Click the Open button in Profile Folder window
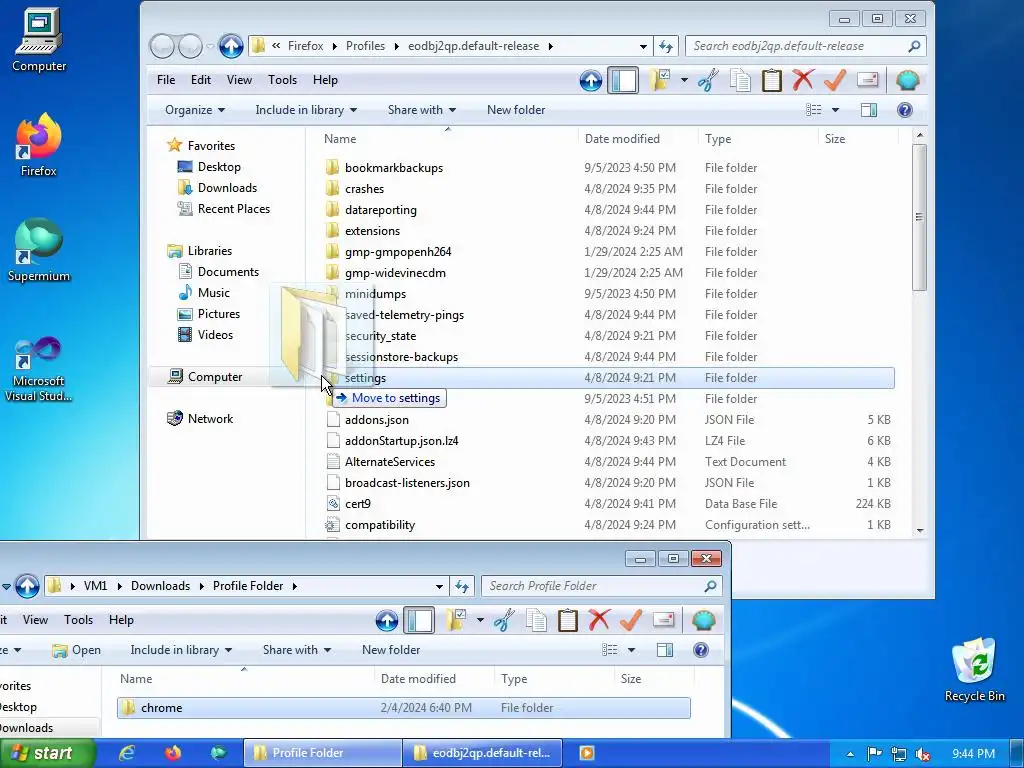The height and width of the screenshot is (768, 1024). (x=76, y=650)
